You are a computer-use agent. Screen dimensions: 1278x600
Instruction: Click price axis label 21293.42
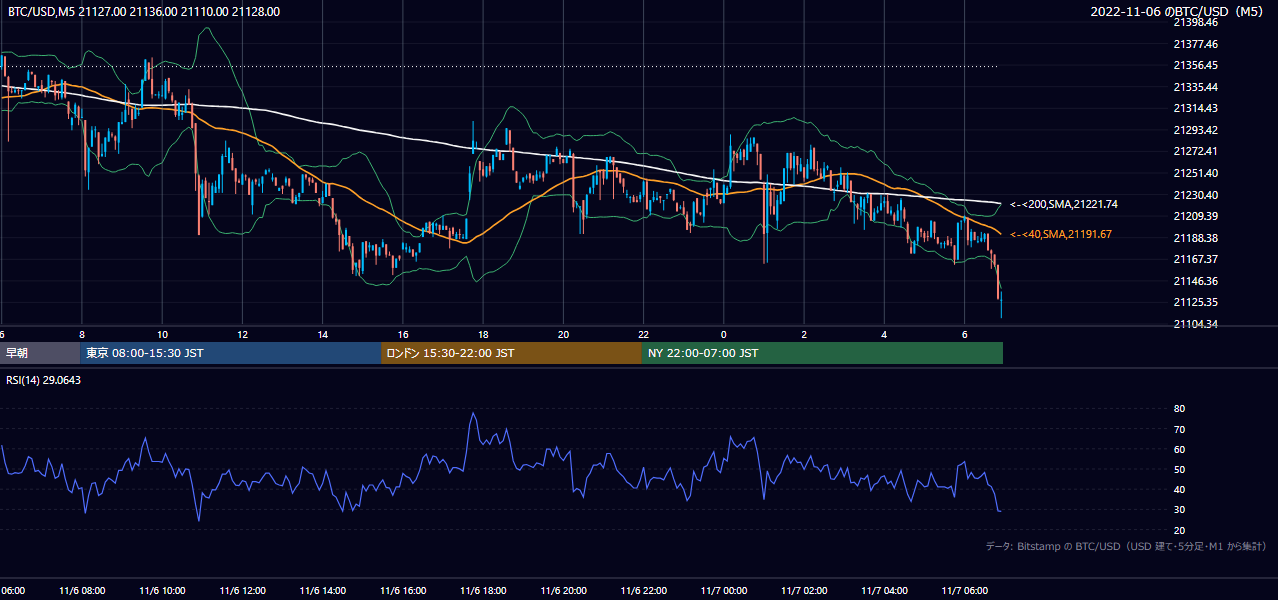[x=1197, y=130]
